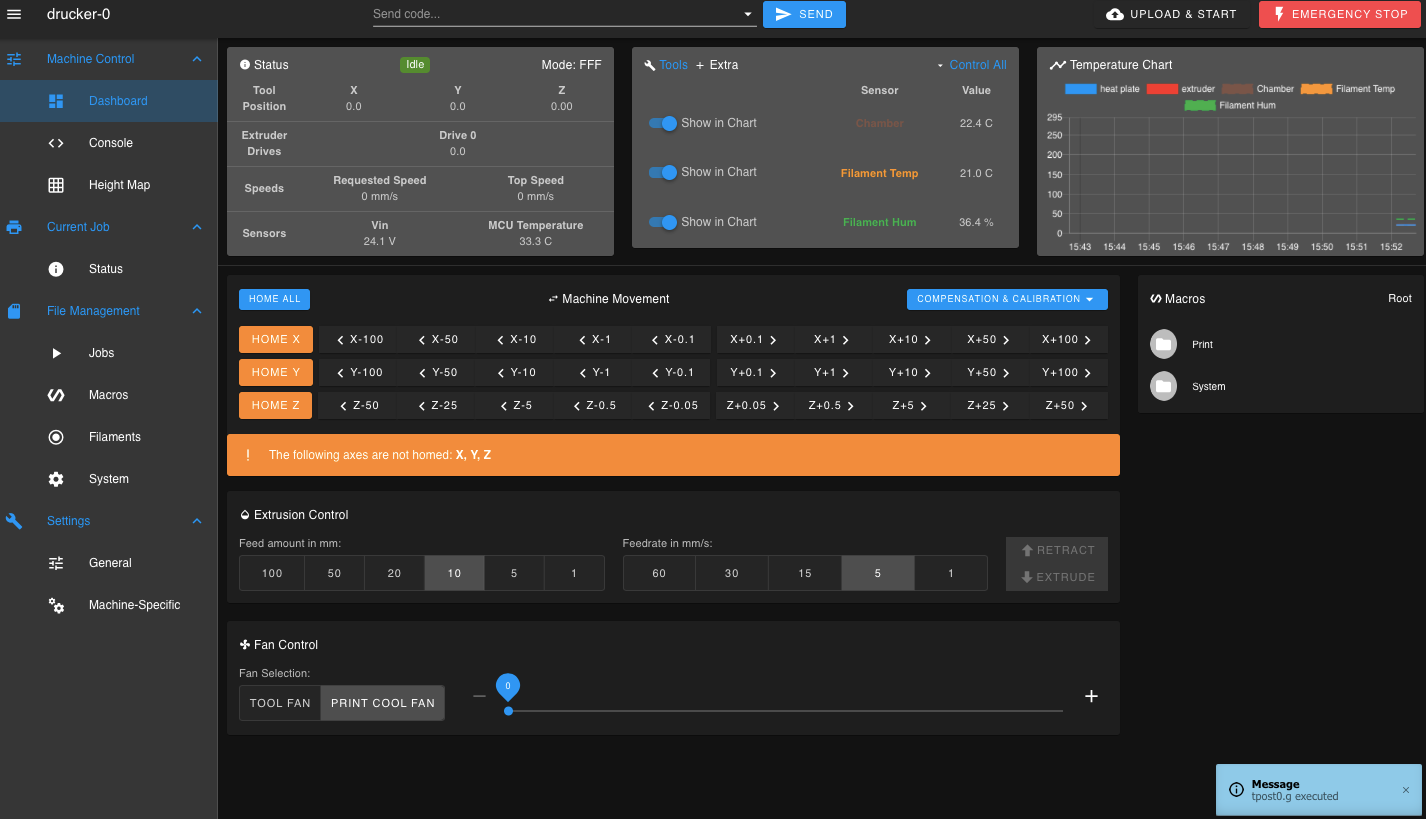The height and width of the screenshot is (819, 1426).
Task: Switch to the Extra tab
Action: 717,65
